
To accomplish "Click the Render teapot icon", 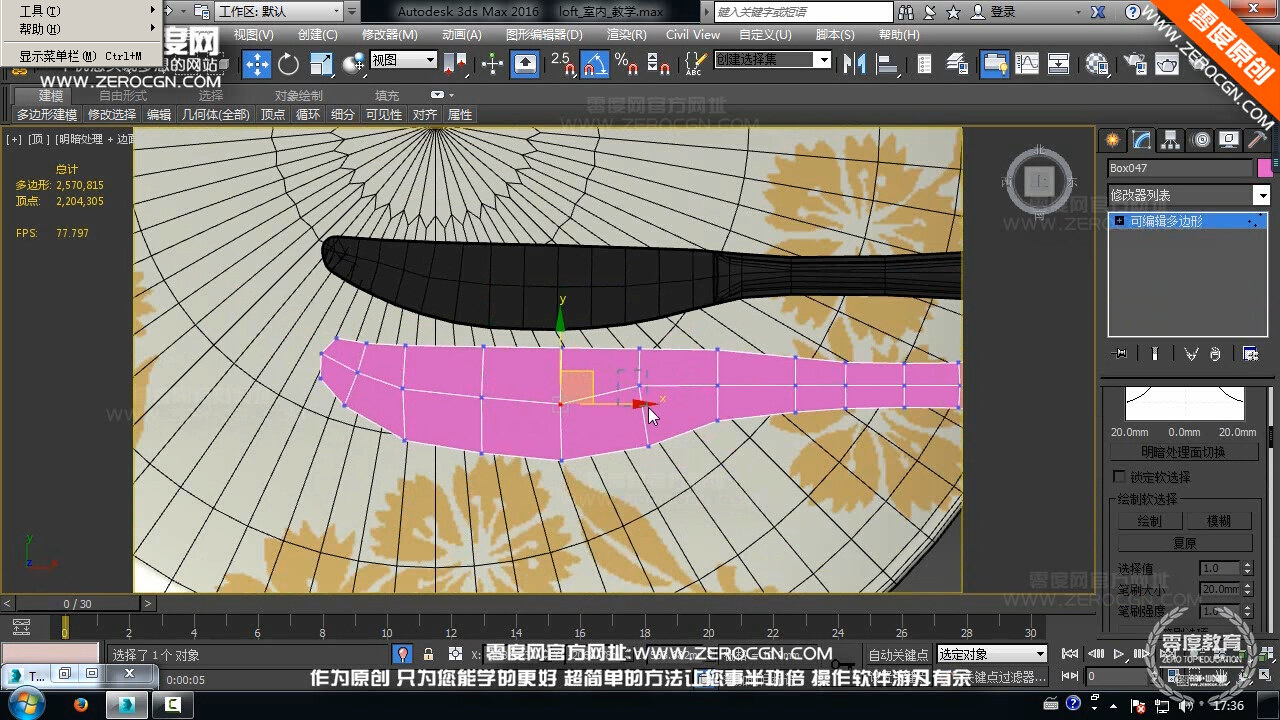I will (1167, 64).
